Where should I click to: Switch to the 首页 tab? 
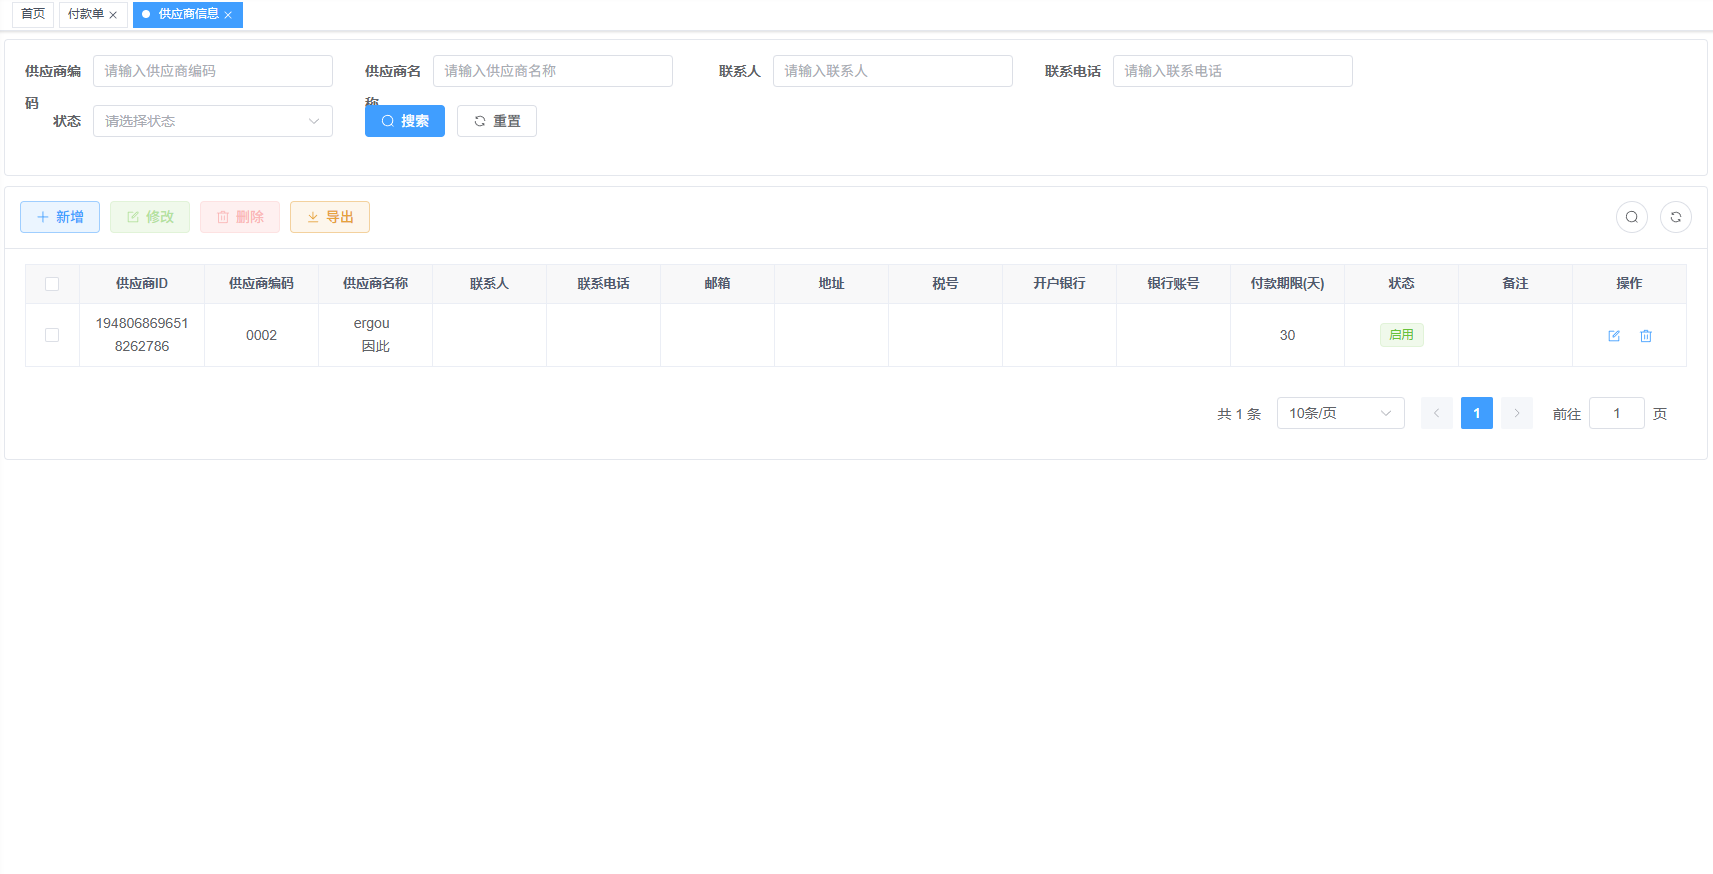33,14
